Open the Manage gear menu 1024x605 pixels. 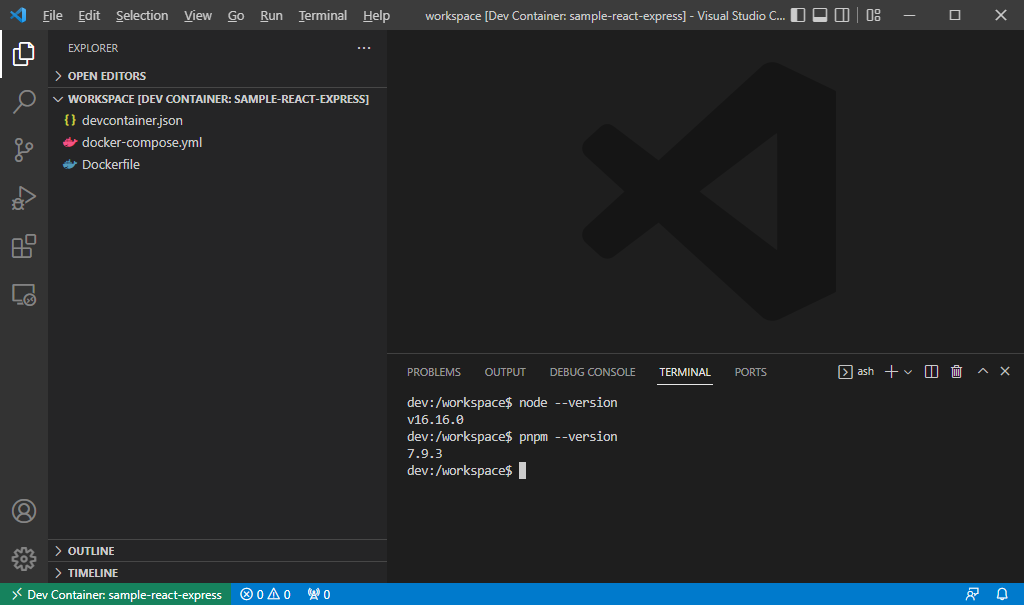pos(24,559)
